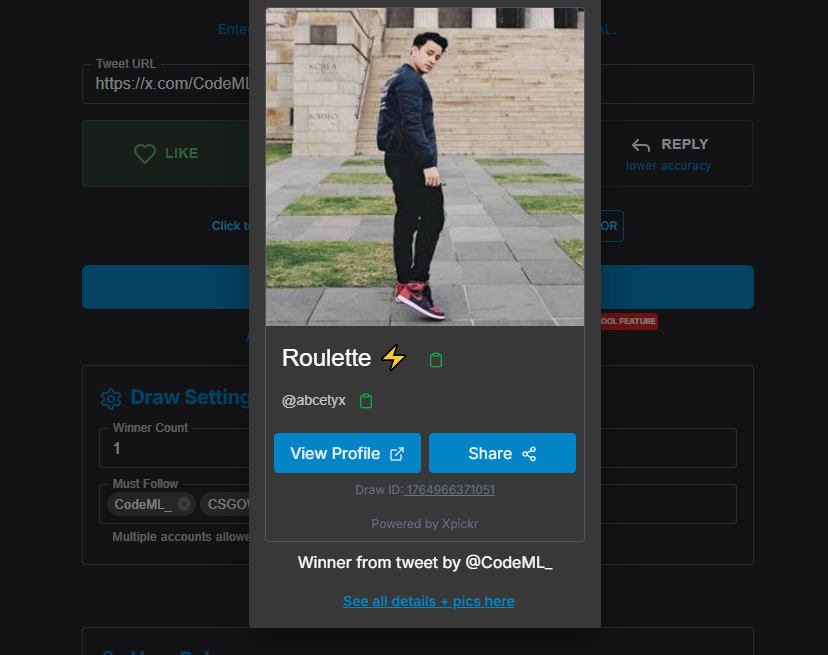Open the View Profile button
This screenshot has width=828, height=655.
click(x=347, y=453)
